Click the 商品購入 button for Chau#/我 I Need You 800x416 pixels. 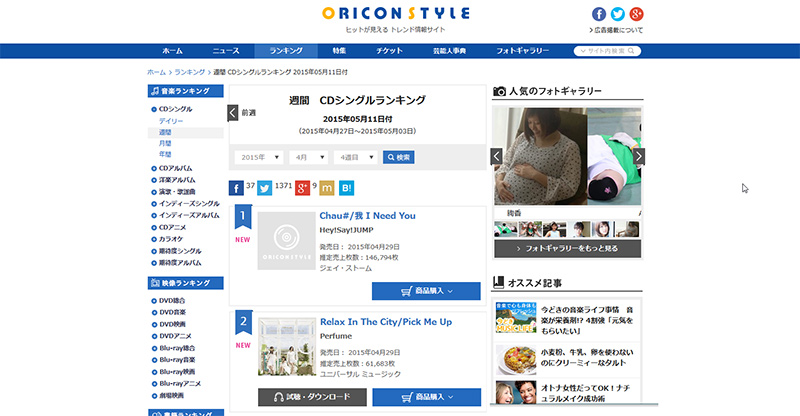(x=426, y=291)
